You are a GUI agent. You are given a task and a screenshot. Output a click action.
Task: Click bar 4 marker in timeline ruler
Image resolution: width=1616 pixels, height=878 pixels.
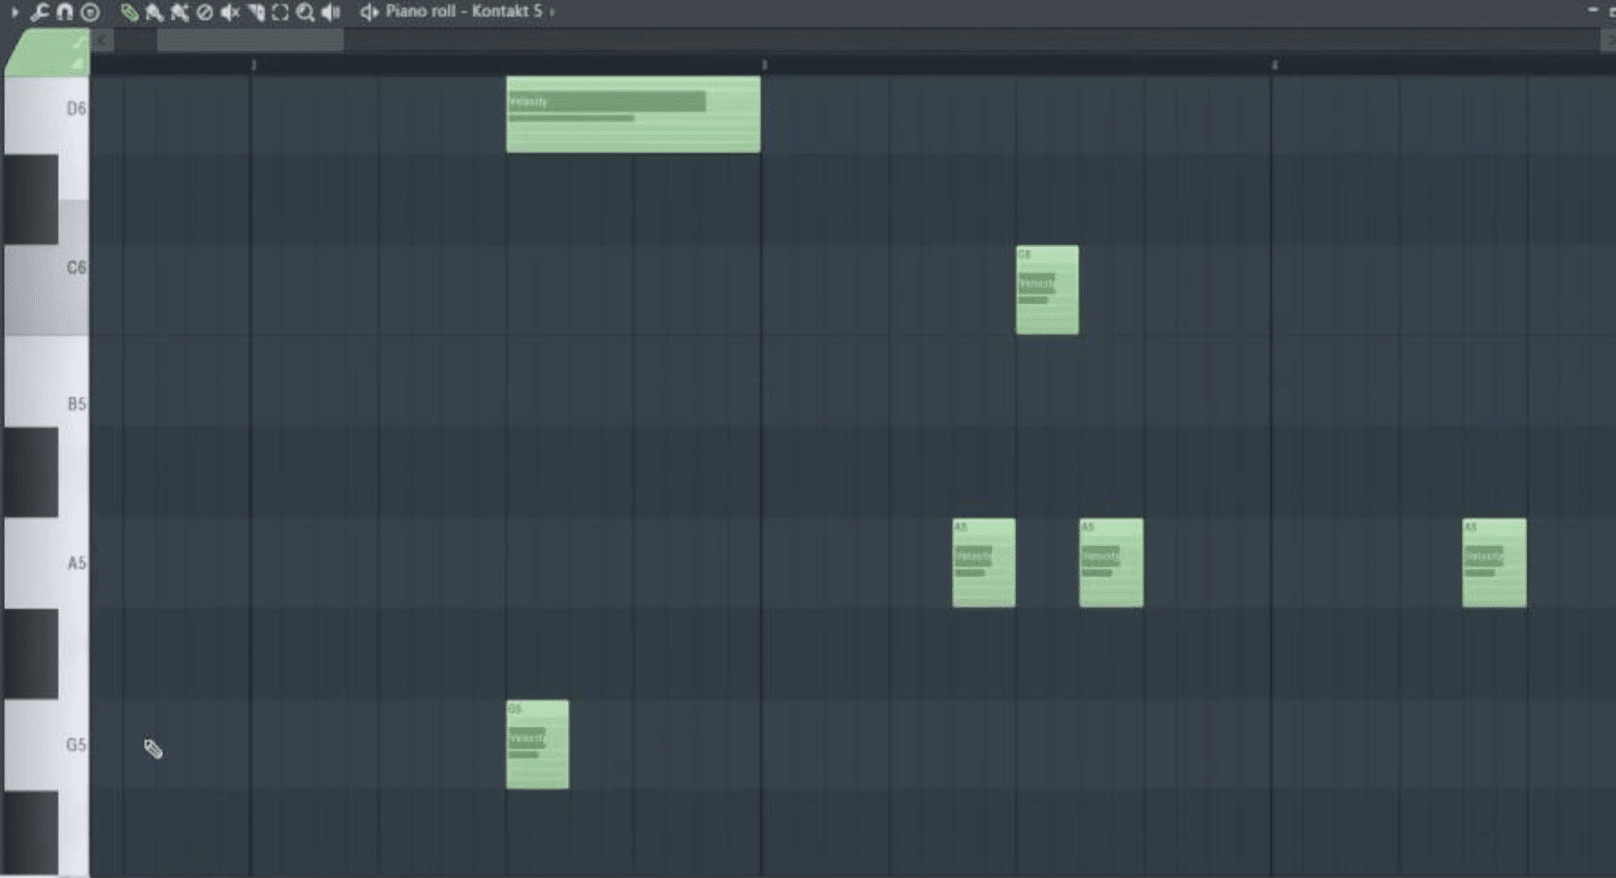[x=1274, y=65]
